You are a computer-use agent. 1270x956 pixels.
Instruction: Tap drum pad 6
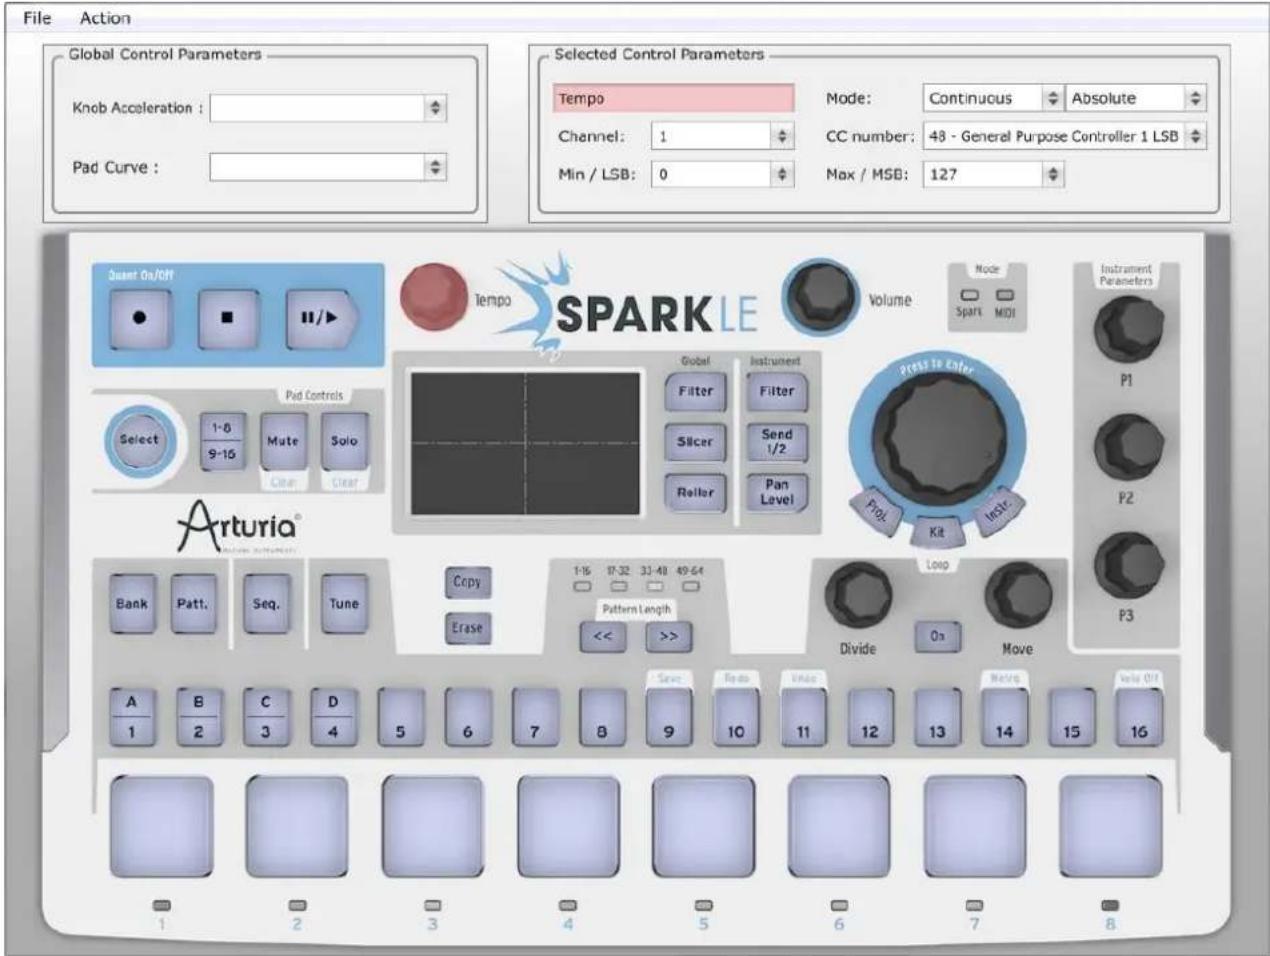point(839,826)
